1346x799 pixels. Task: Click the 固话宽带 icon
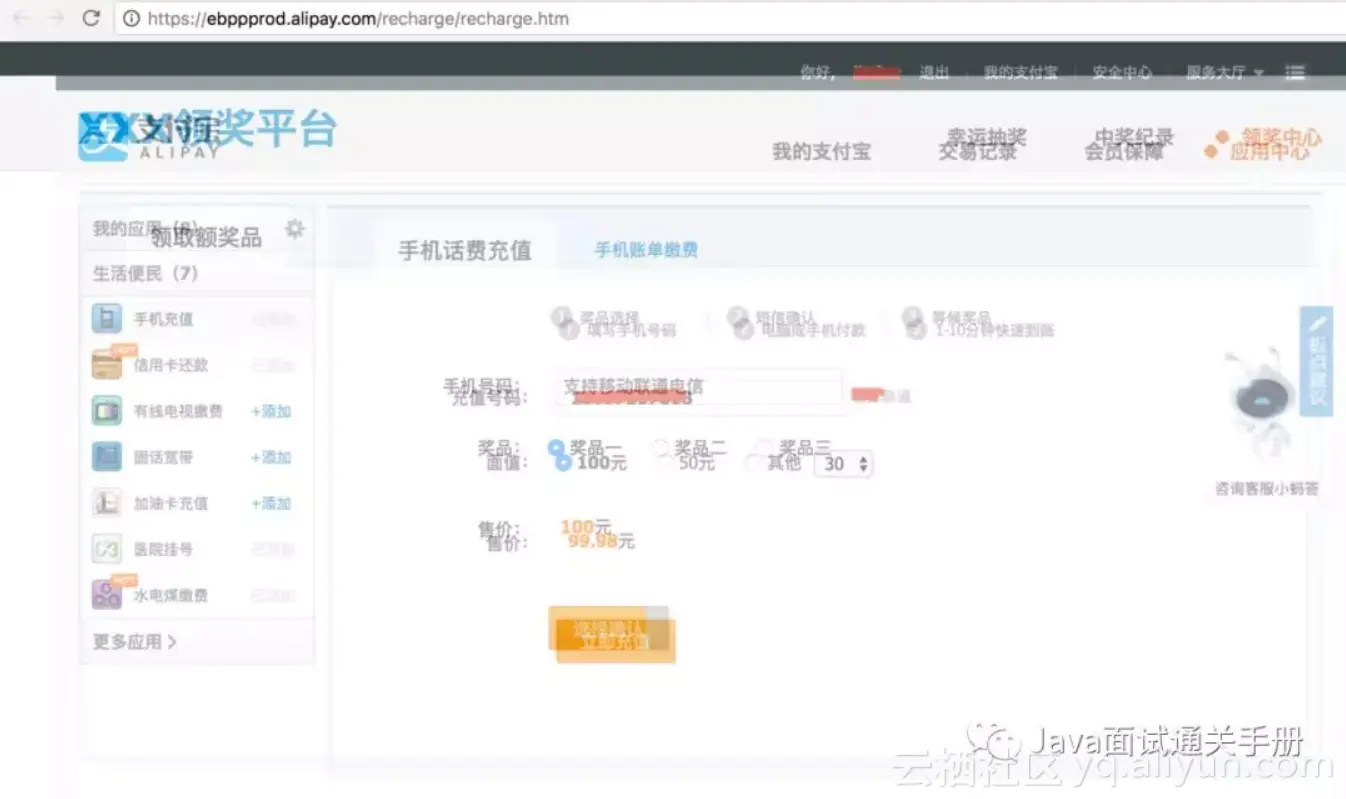(107, 456)
